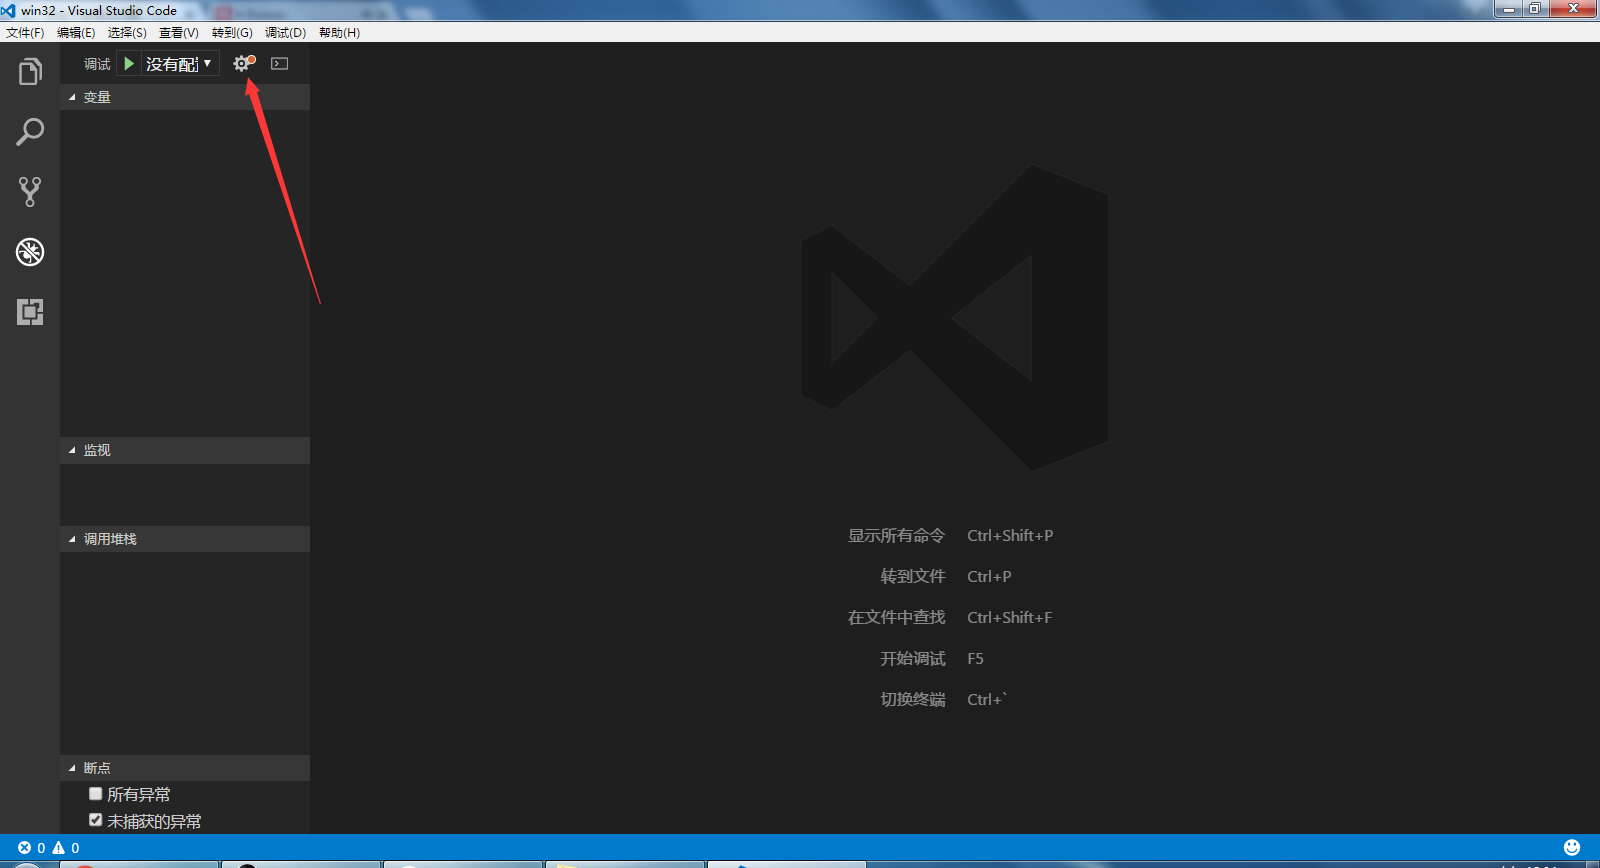1600x868 pixels.
Task: Collapse the 调用堆栈 section
Action: tap(185, 539)
